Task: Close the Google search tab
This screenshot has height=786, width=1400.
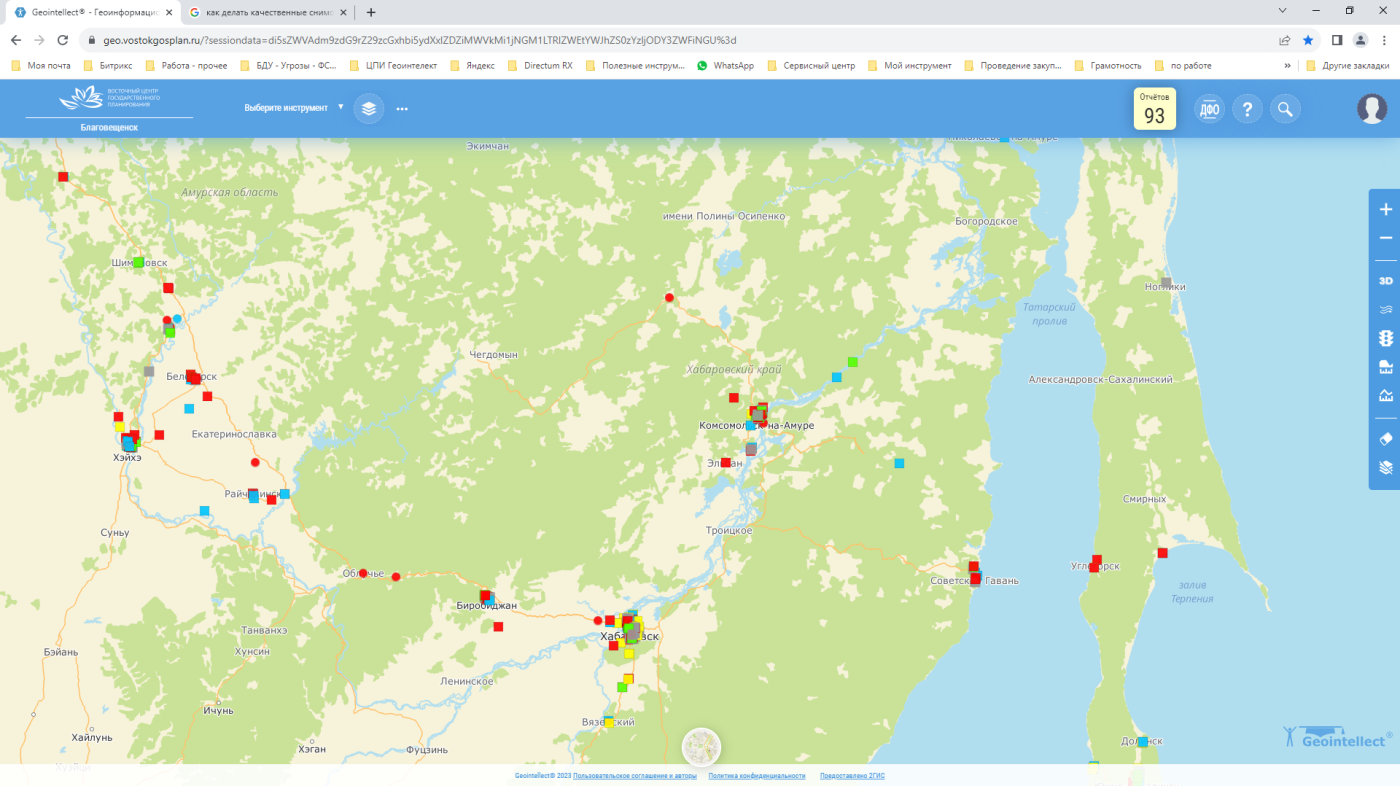Action: tap(343, 12)
